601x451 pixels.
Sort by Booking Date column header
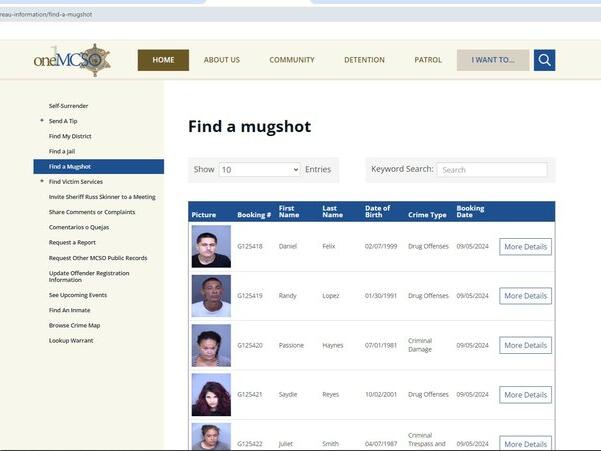coord(470,212)
